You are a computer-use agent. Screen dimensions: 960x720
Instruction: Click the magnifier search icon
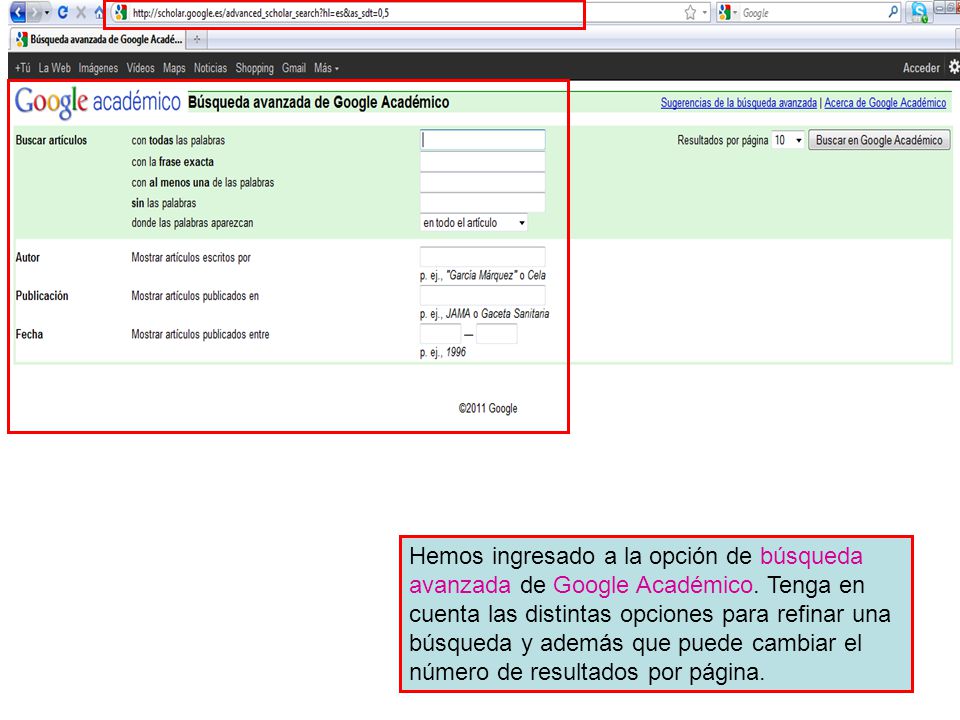[x=893, y=12]
